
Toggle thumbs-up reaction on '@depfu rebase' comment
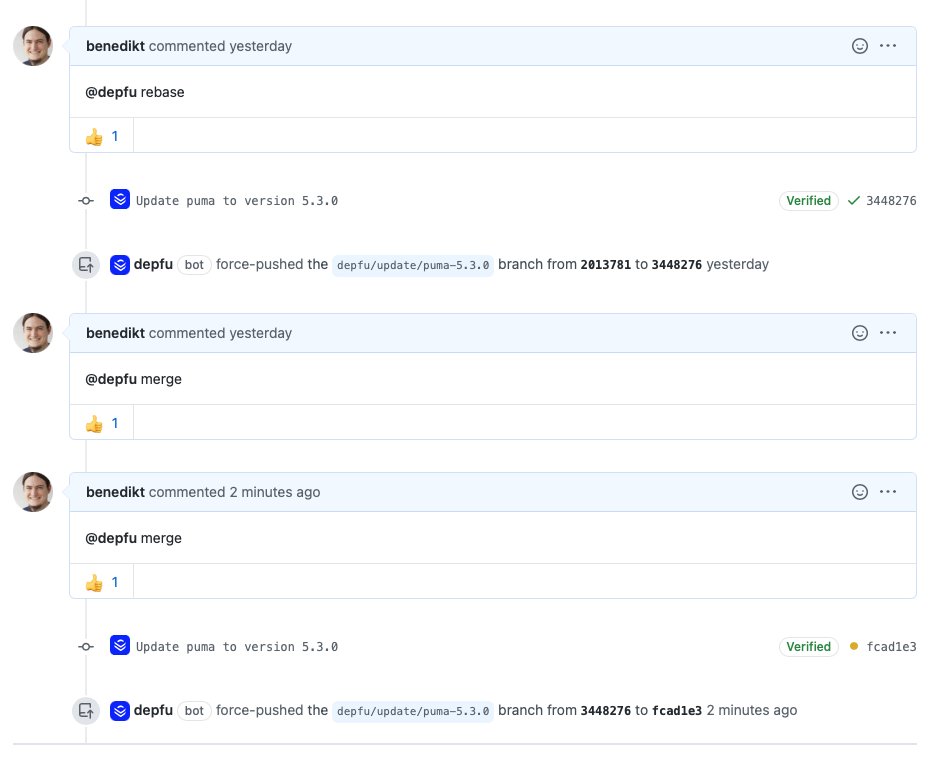pyautogui.click(x=101, y=136)
